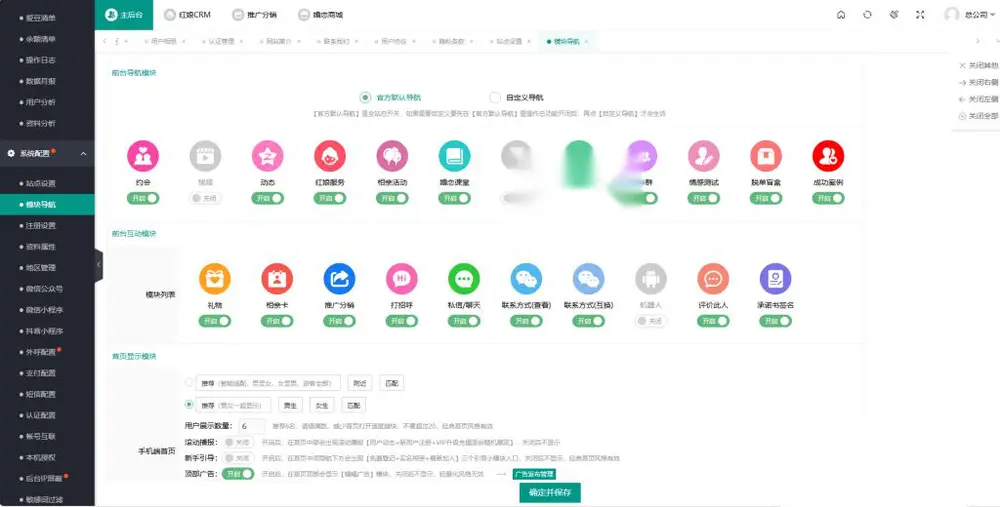1000x507 pixels.
Task: Click the 婚恋课堂 book icon
Action: pyautogui.click(x=455, y=156)
